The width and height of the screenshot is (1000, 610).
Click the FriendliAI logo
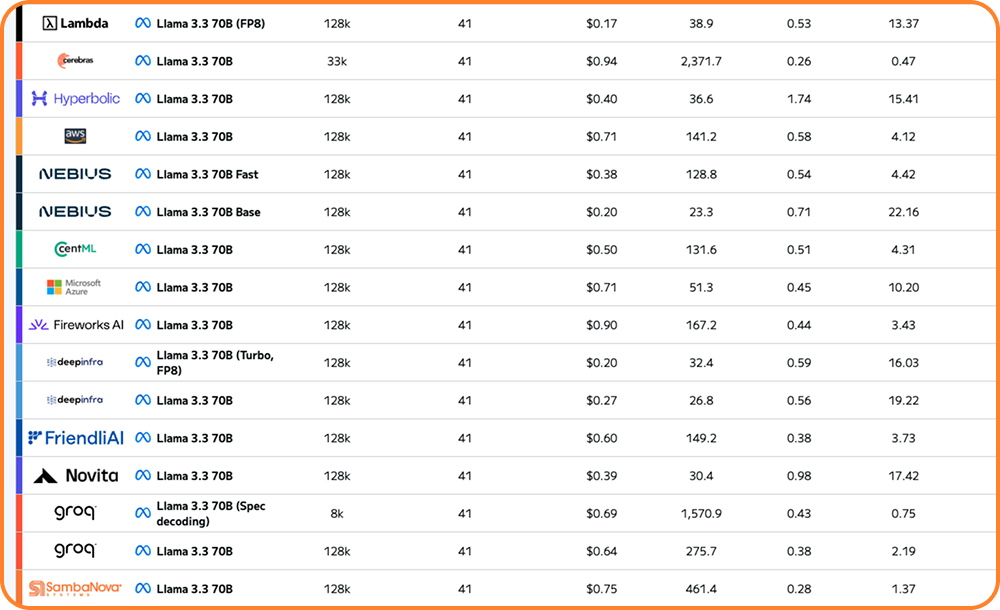[x=76, y=438]
